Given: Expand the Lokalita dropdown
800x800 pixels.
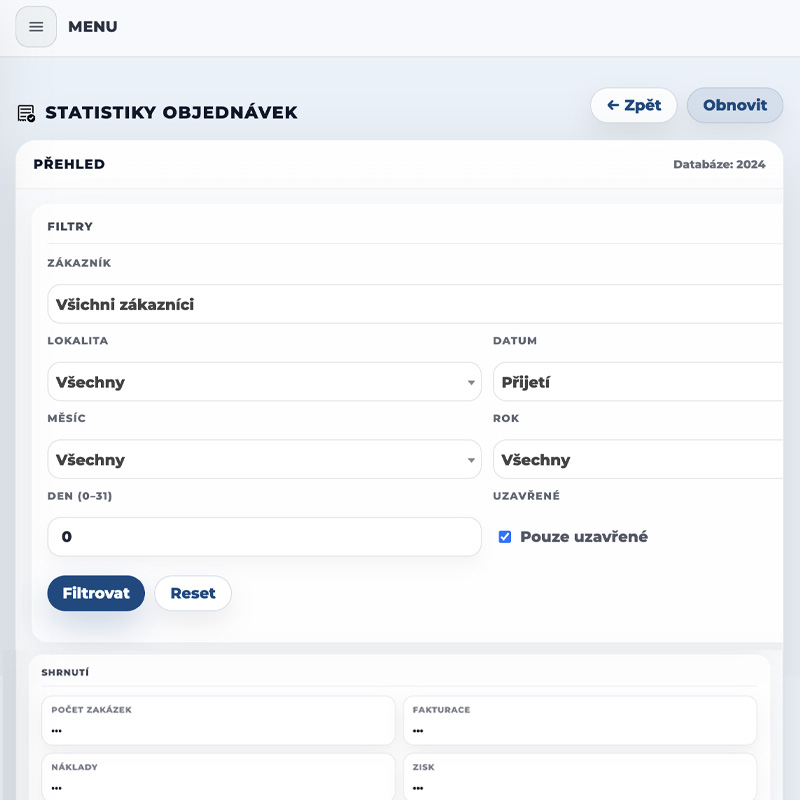Looking at the screenshot, I should pos(264,382).
